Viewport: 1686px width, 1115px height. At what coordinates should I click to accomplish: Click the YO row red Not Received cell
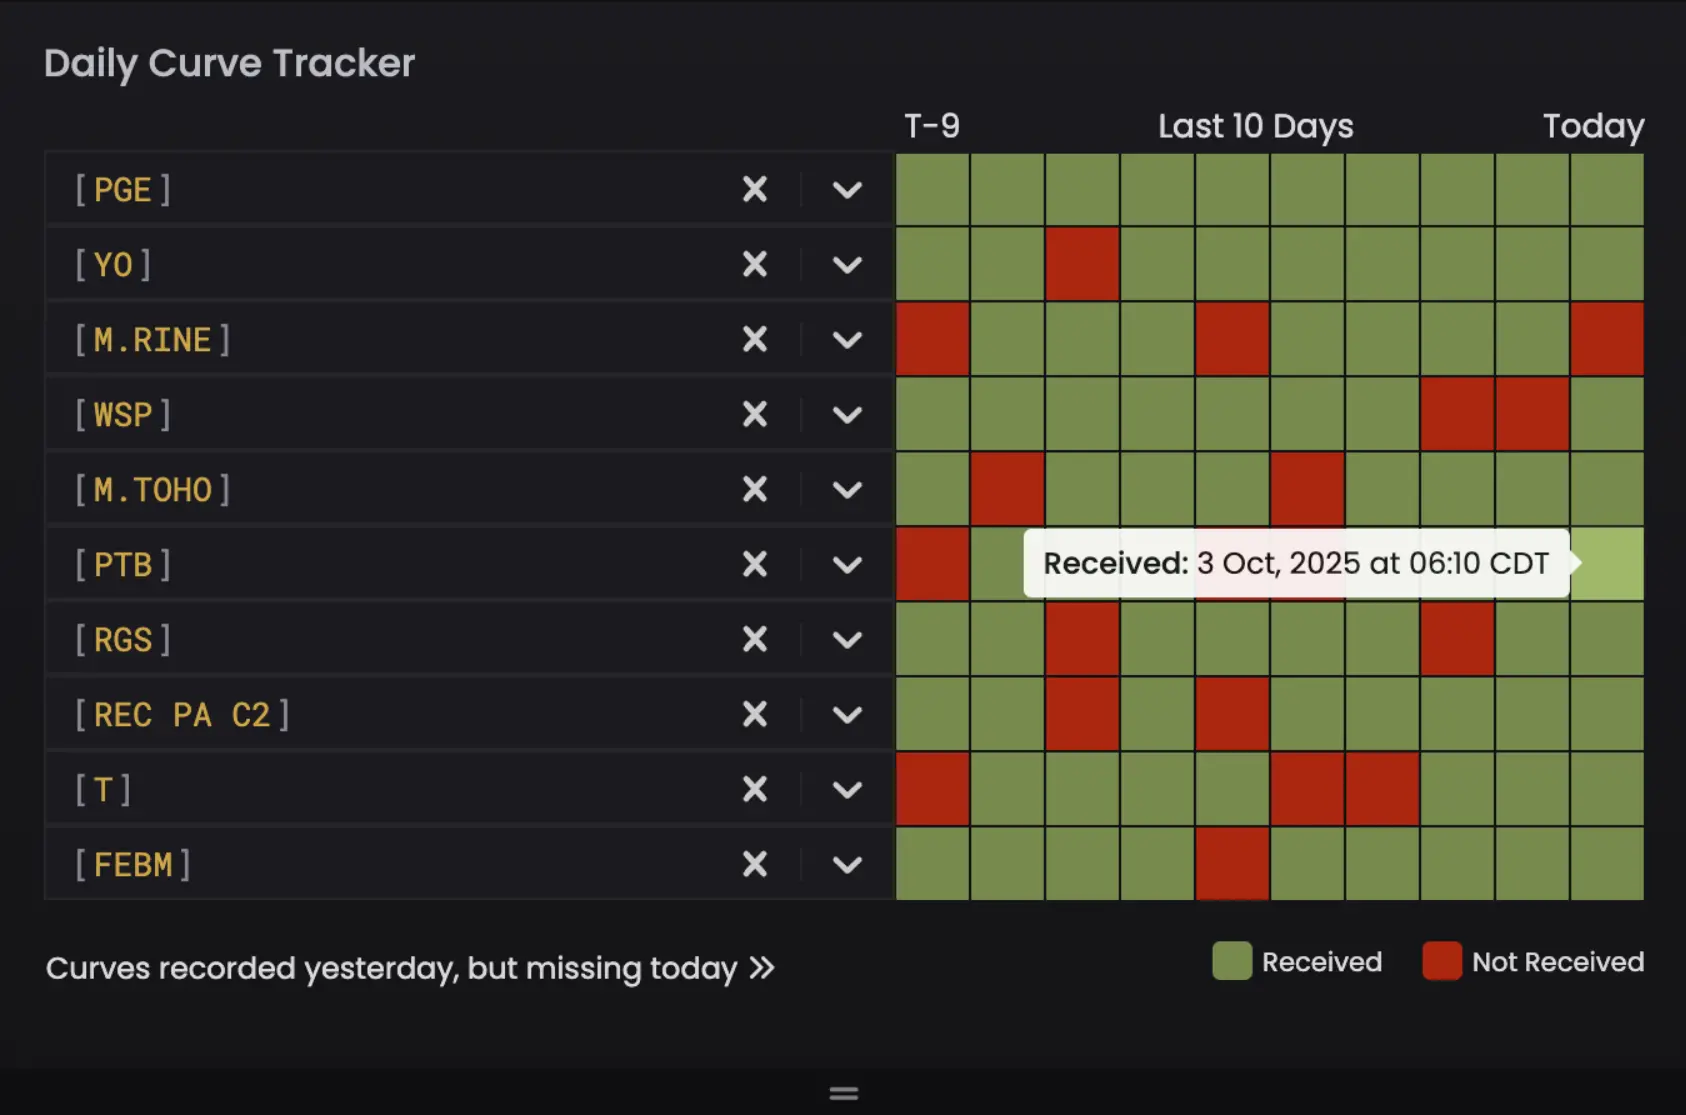point(1082,264)
